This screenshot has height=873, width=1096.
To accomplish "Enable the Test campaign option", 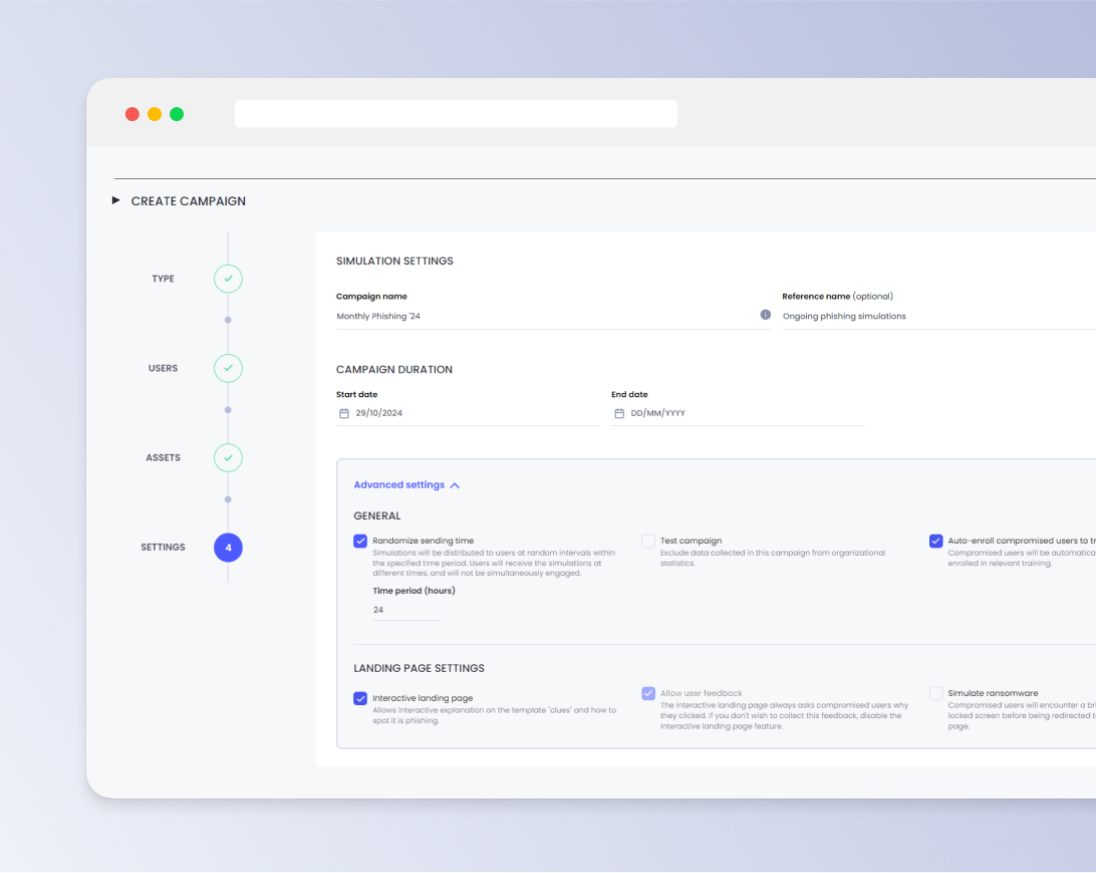I will (x=648, y=541).
